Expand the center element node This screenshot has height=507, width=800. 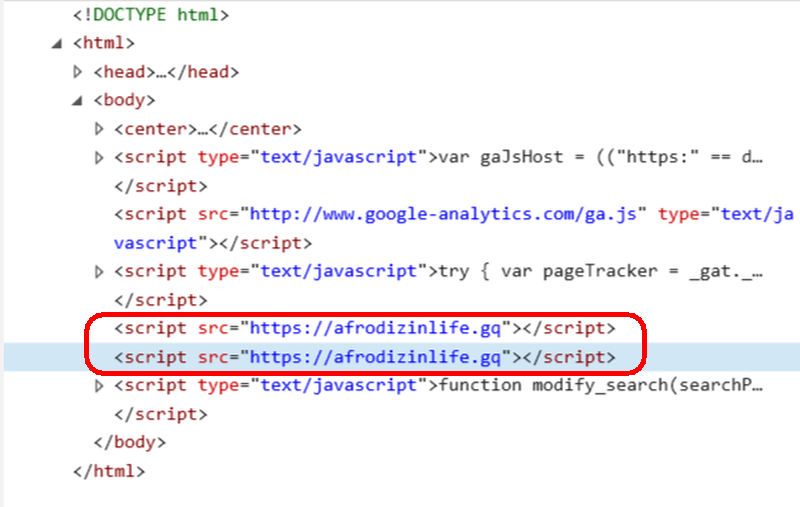(99, 129)
